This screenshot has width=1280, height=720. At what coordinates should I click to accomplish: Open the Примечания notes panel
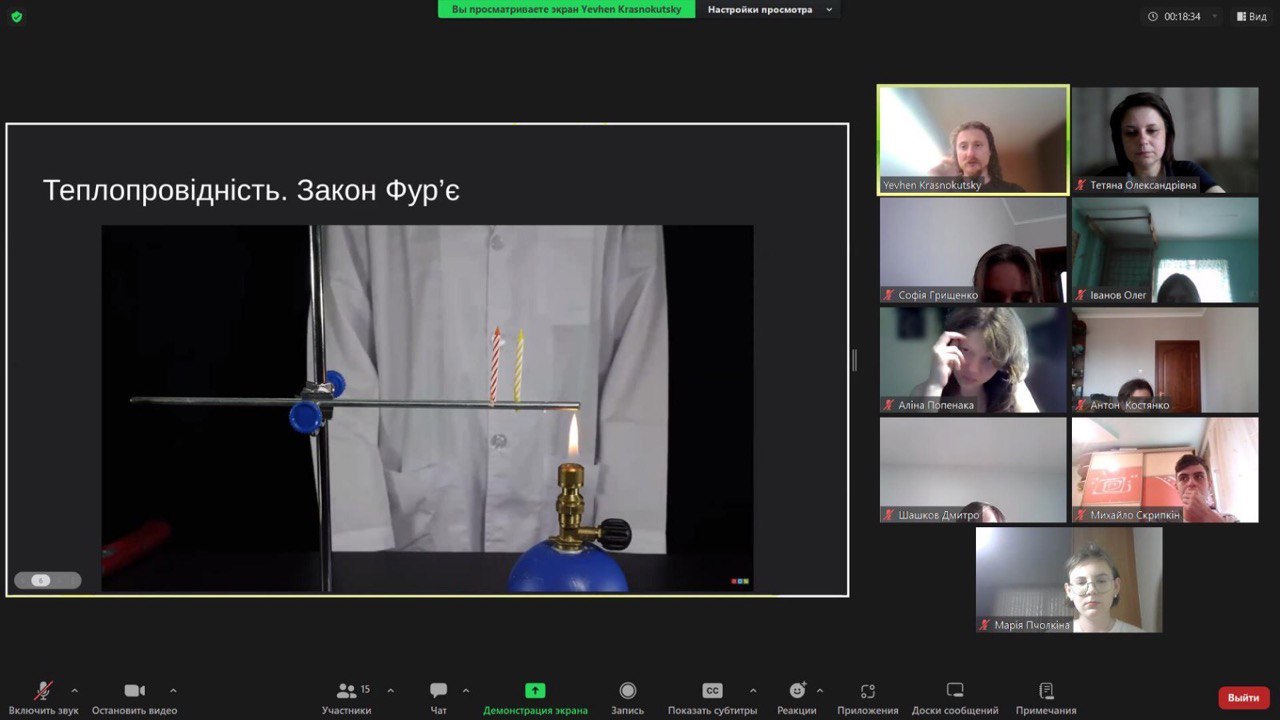point(1046,698)
